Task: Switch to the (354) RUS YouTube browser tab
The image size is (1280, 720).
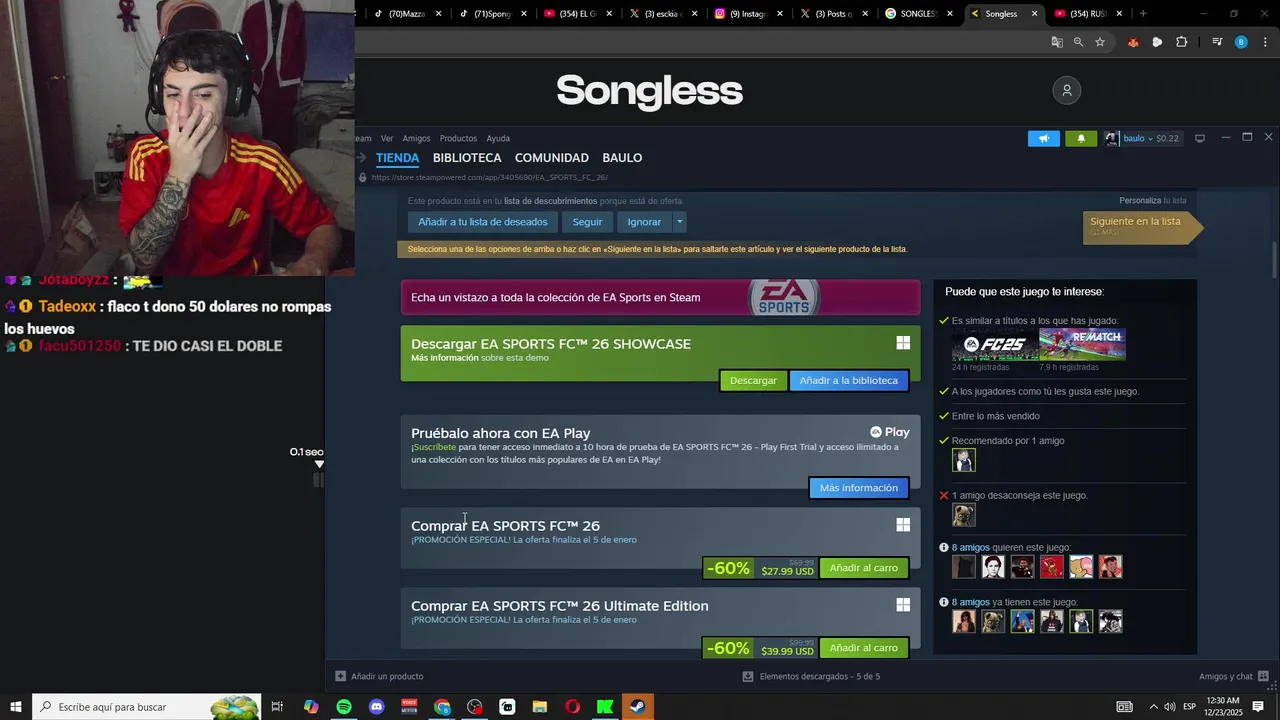Action: (1087, 14)
